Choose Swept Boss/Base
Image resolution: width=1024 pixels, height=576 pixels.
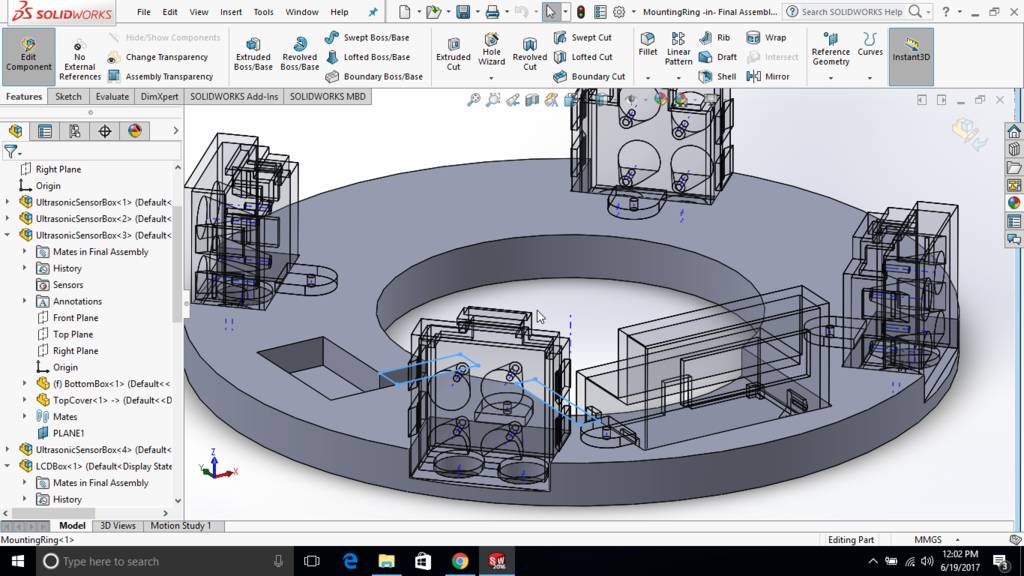[x=367, y=38]
